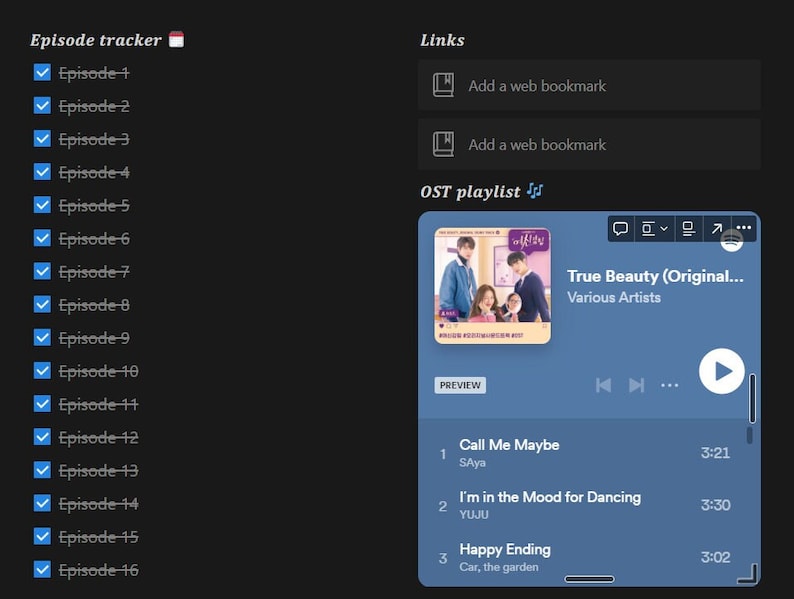Toggle the Episode 14 checkbox
The width and height of the screenshot is (794, 599).
[x=42, y=503]
